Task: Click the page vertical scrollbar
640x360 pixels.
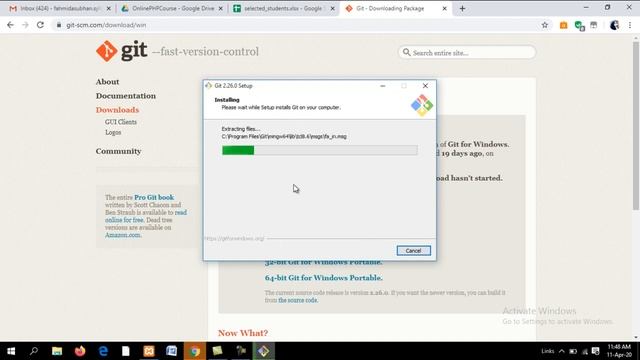Action: pos(636,127)
